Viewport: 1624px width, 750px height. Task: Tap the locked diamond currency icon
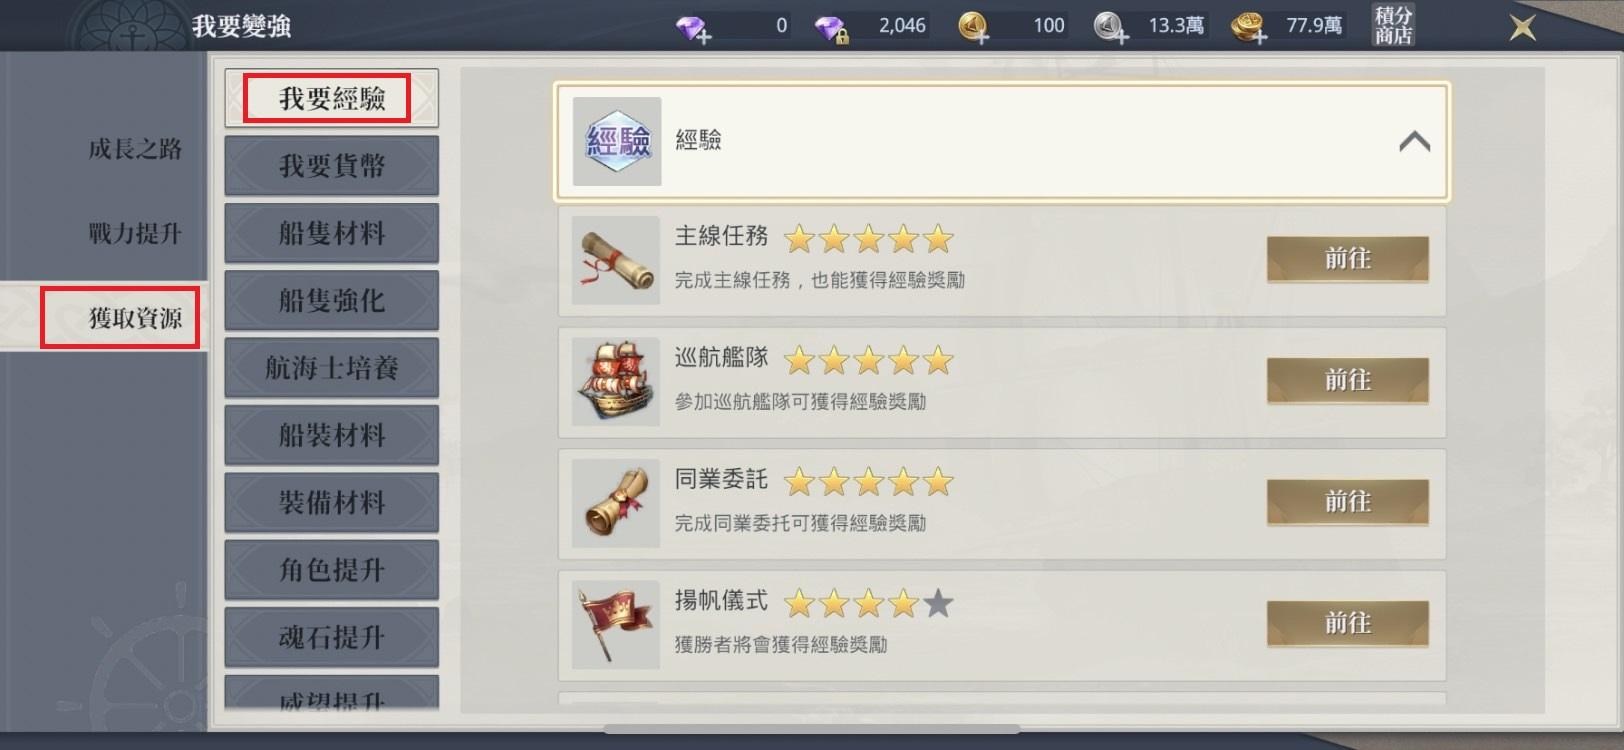click(832, 27)
